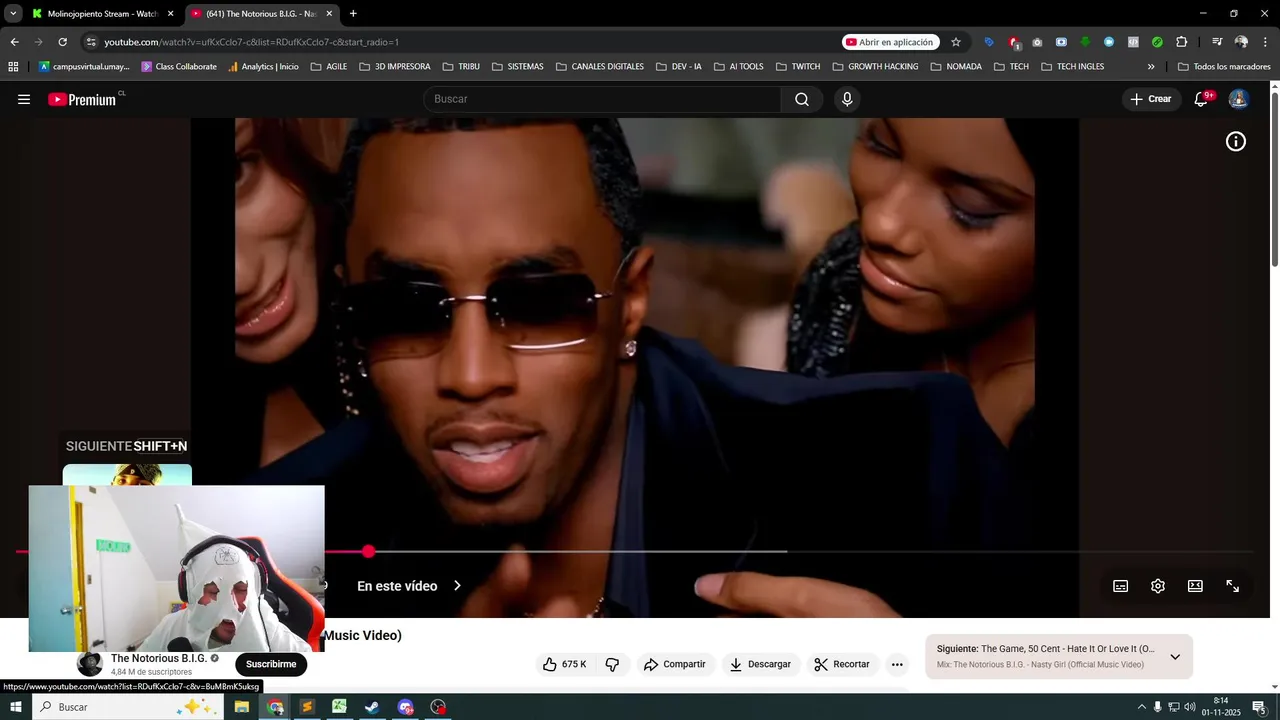Image resolution: width=1280 pixels, height=720 pixels.
Task: Show video info card icon
Action: click(x=1236, y=142)
